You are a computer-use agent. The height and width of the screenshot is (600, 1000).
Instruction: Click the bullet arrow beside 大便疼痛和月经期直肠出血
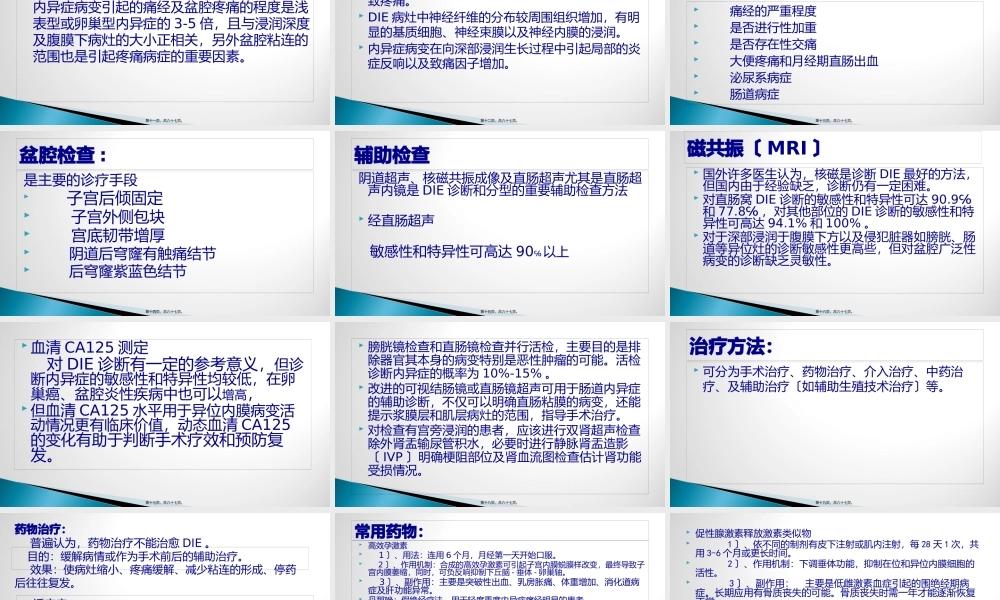pyautogui.click(x=695, y=59)
